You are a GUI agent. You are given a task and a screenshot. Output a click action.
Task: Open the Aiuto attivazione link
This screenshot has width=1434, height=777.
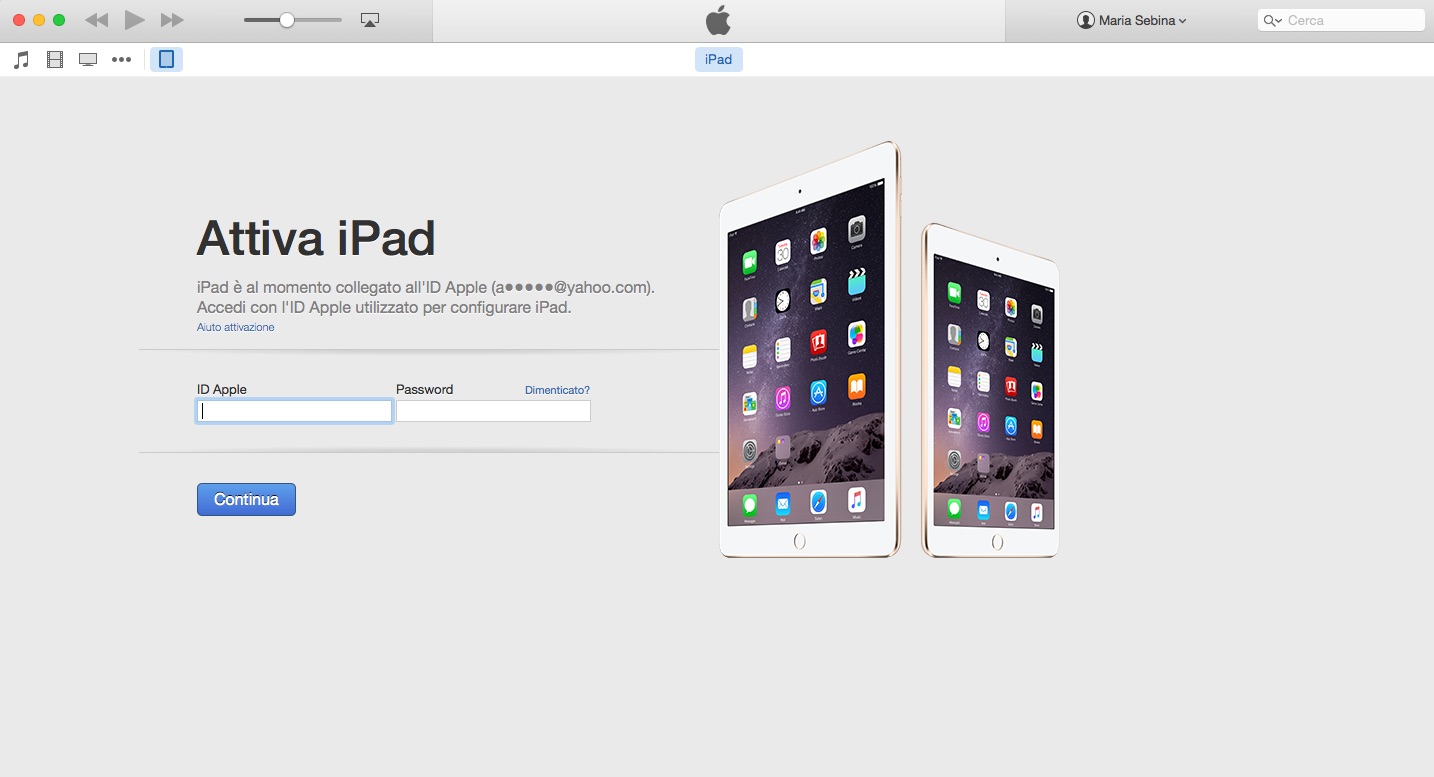(x=235, y=327)
